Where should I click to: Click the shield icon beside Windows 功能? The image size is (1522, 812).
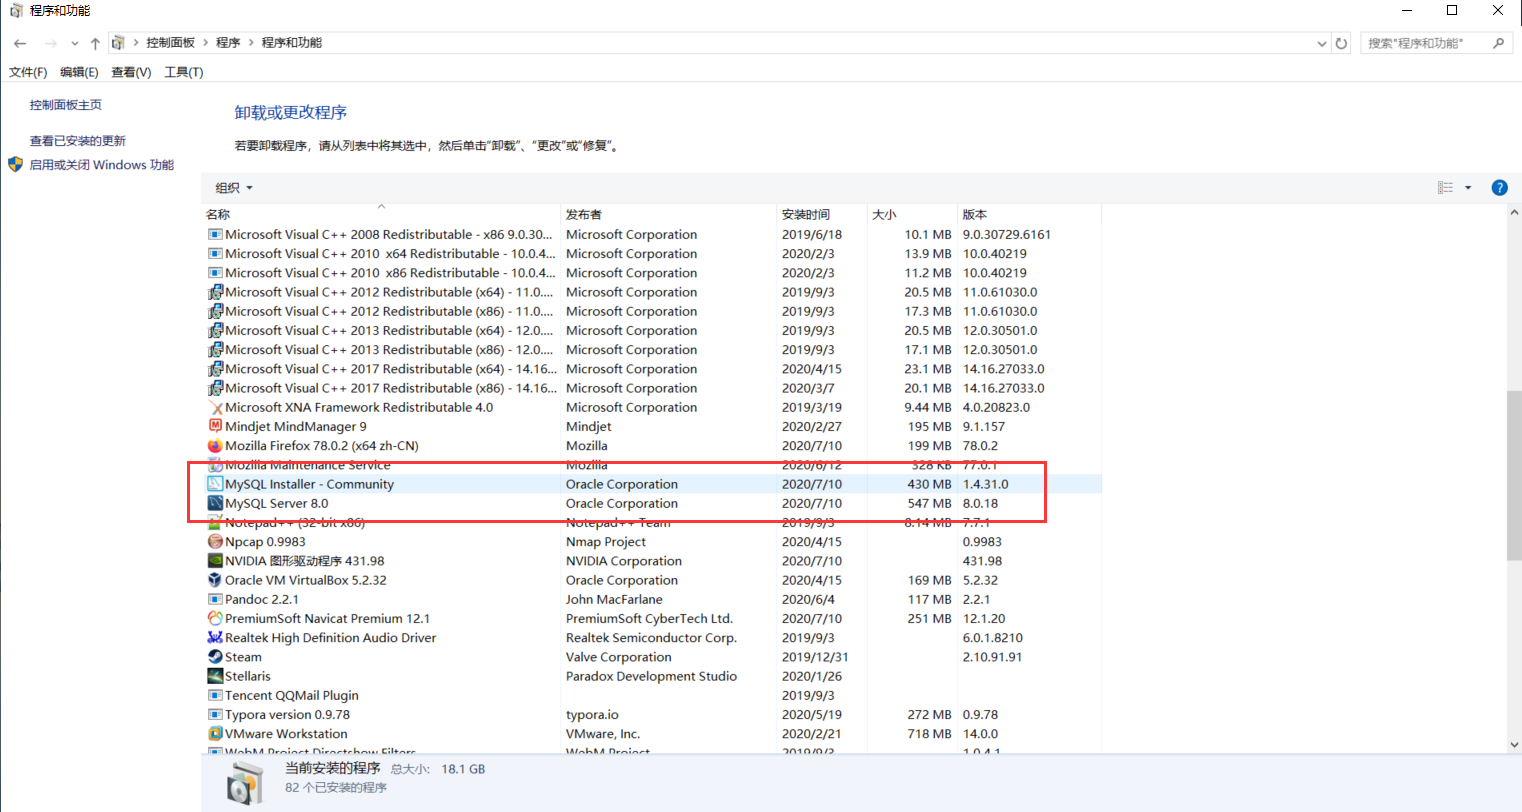[15, 164]
